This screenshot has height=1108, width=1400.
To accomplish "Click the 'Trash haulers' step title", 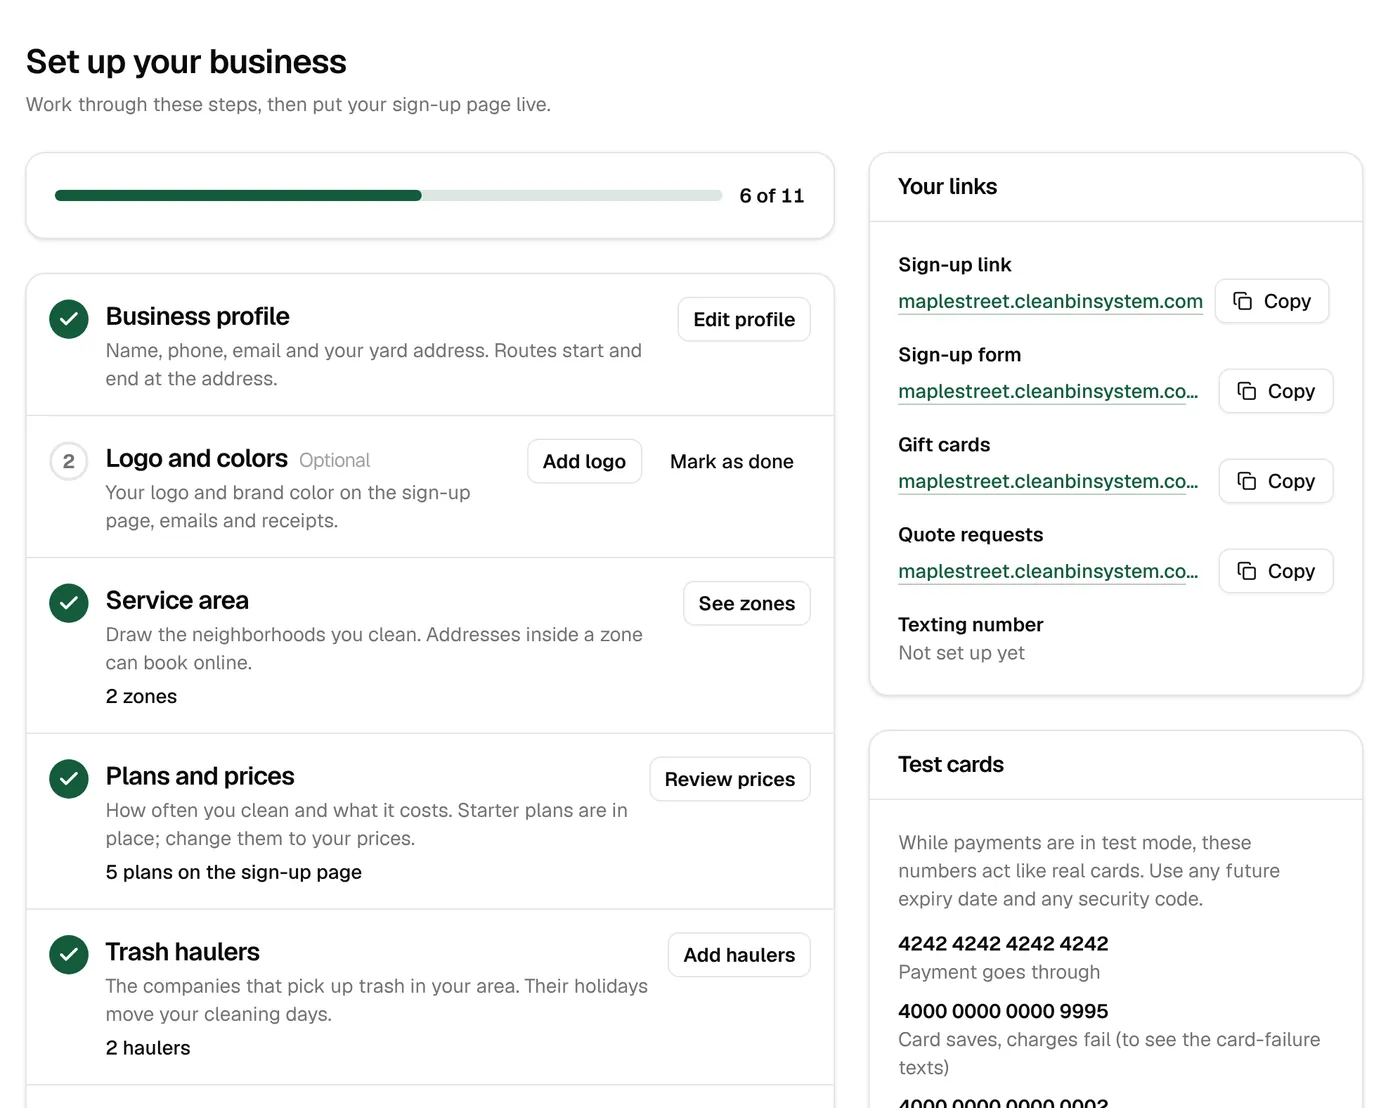I will 183,952.
